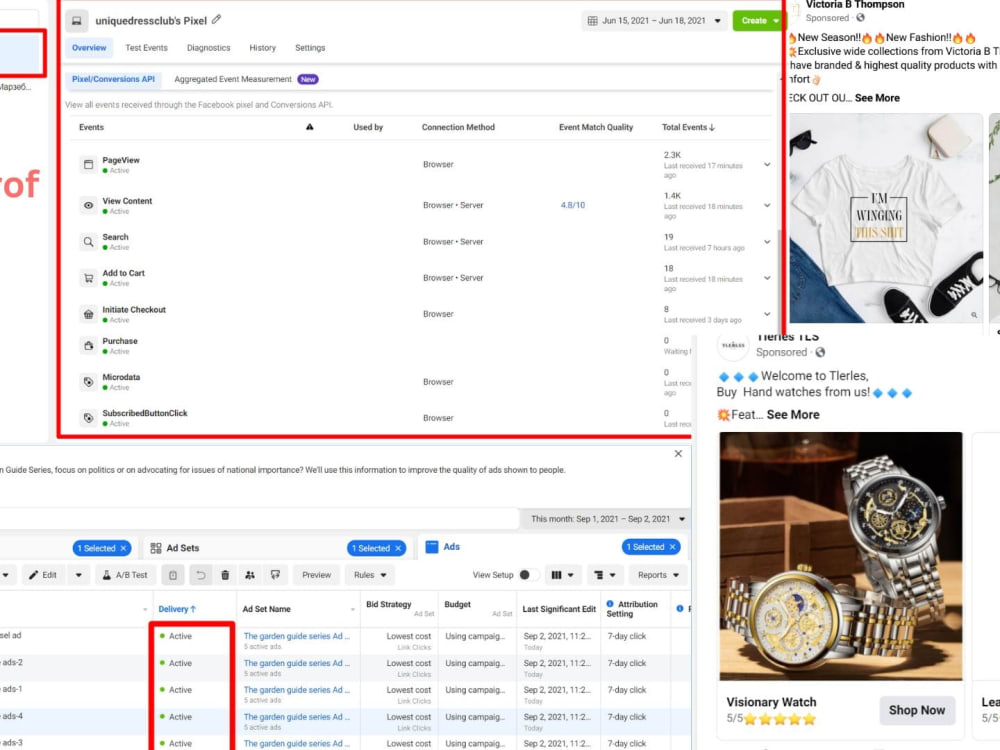The height and width of the screenshot is (750, 1000).
Task: Open the Diagnostics tab
Action: point(209,48)
